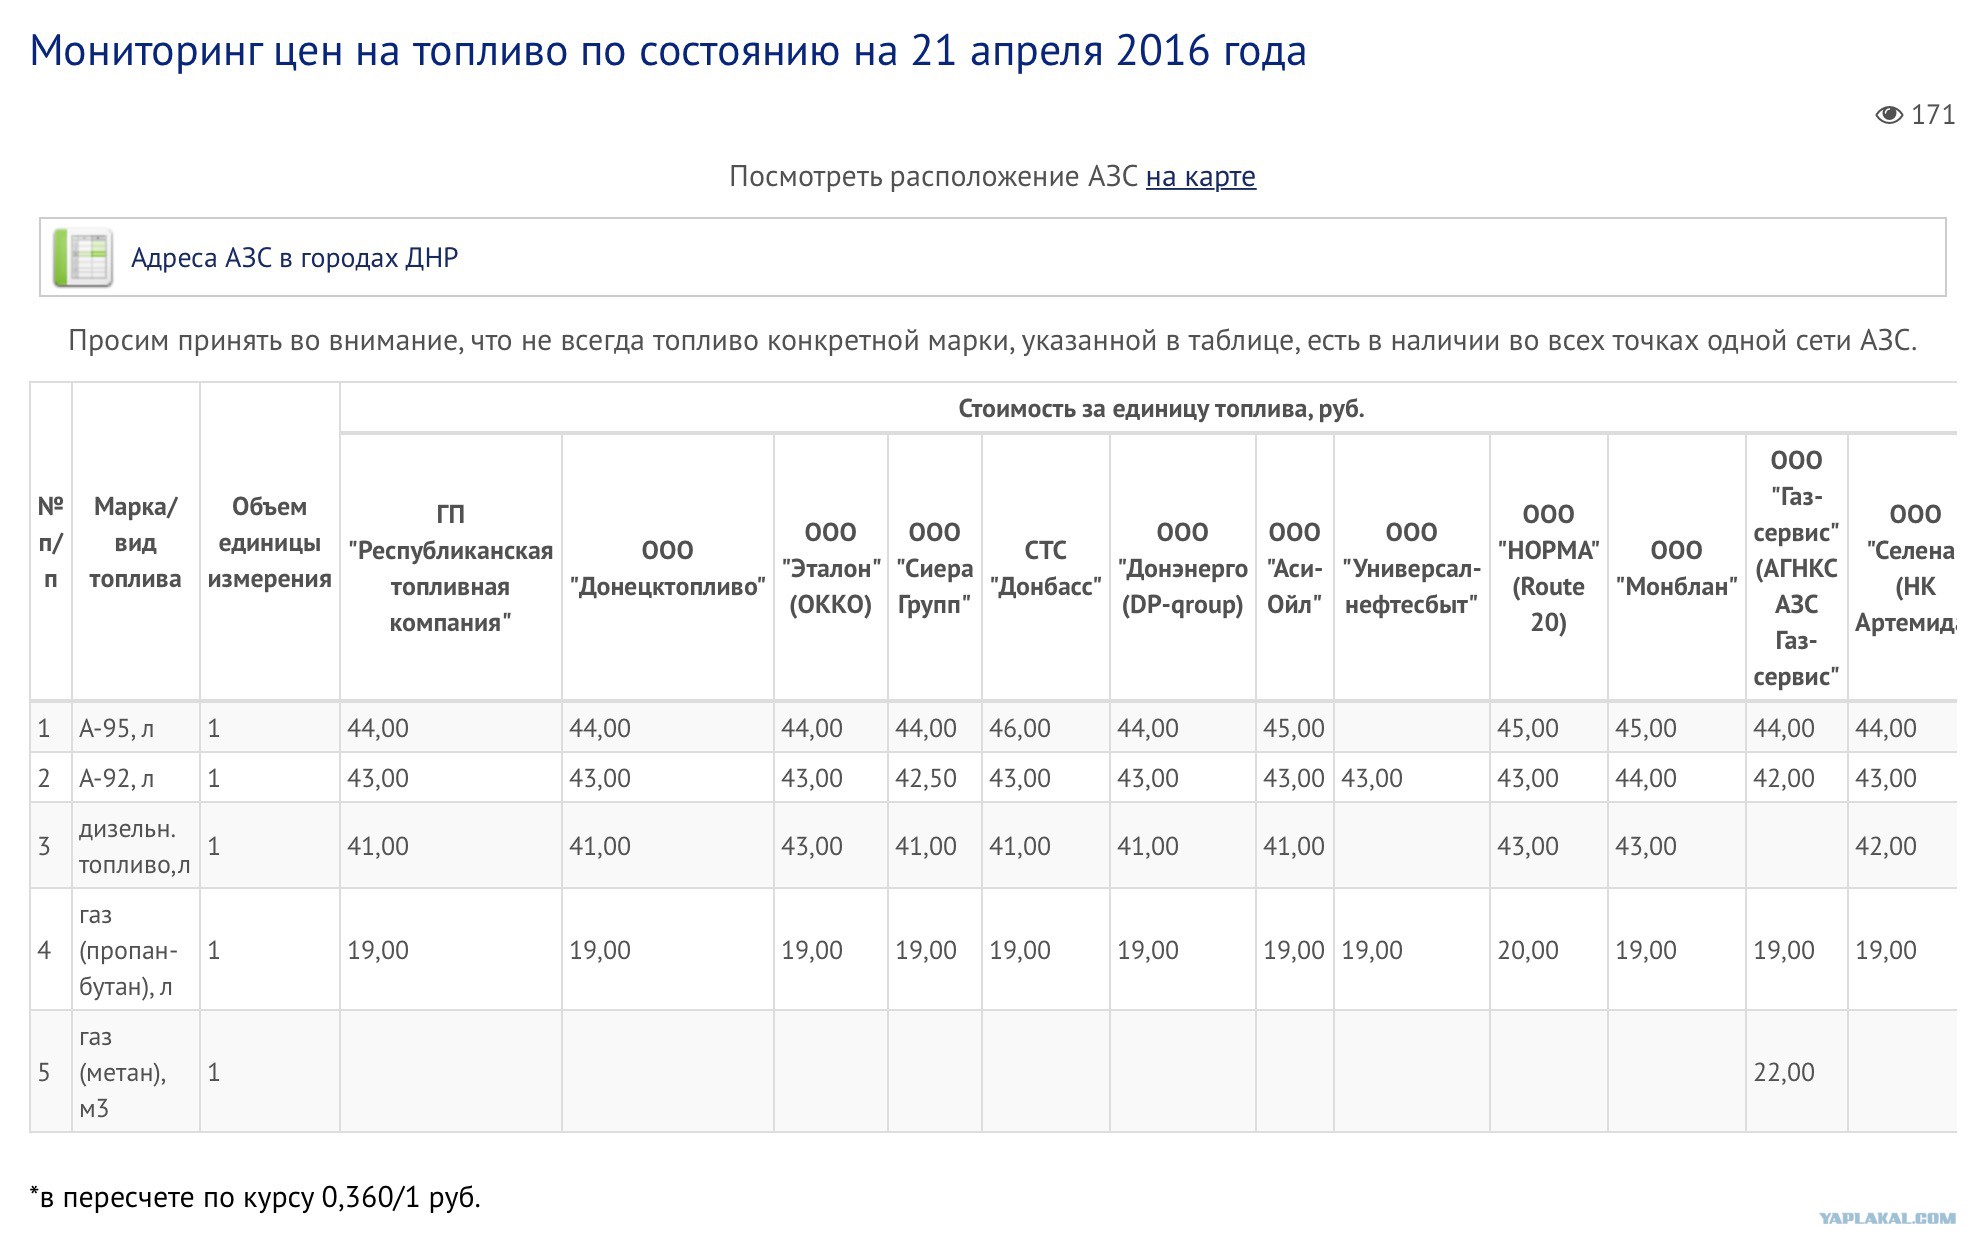Click the view count '171'

click(1933, 115)
